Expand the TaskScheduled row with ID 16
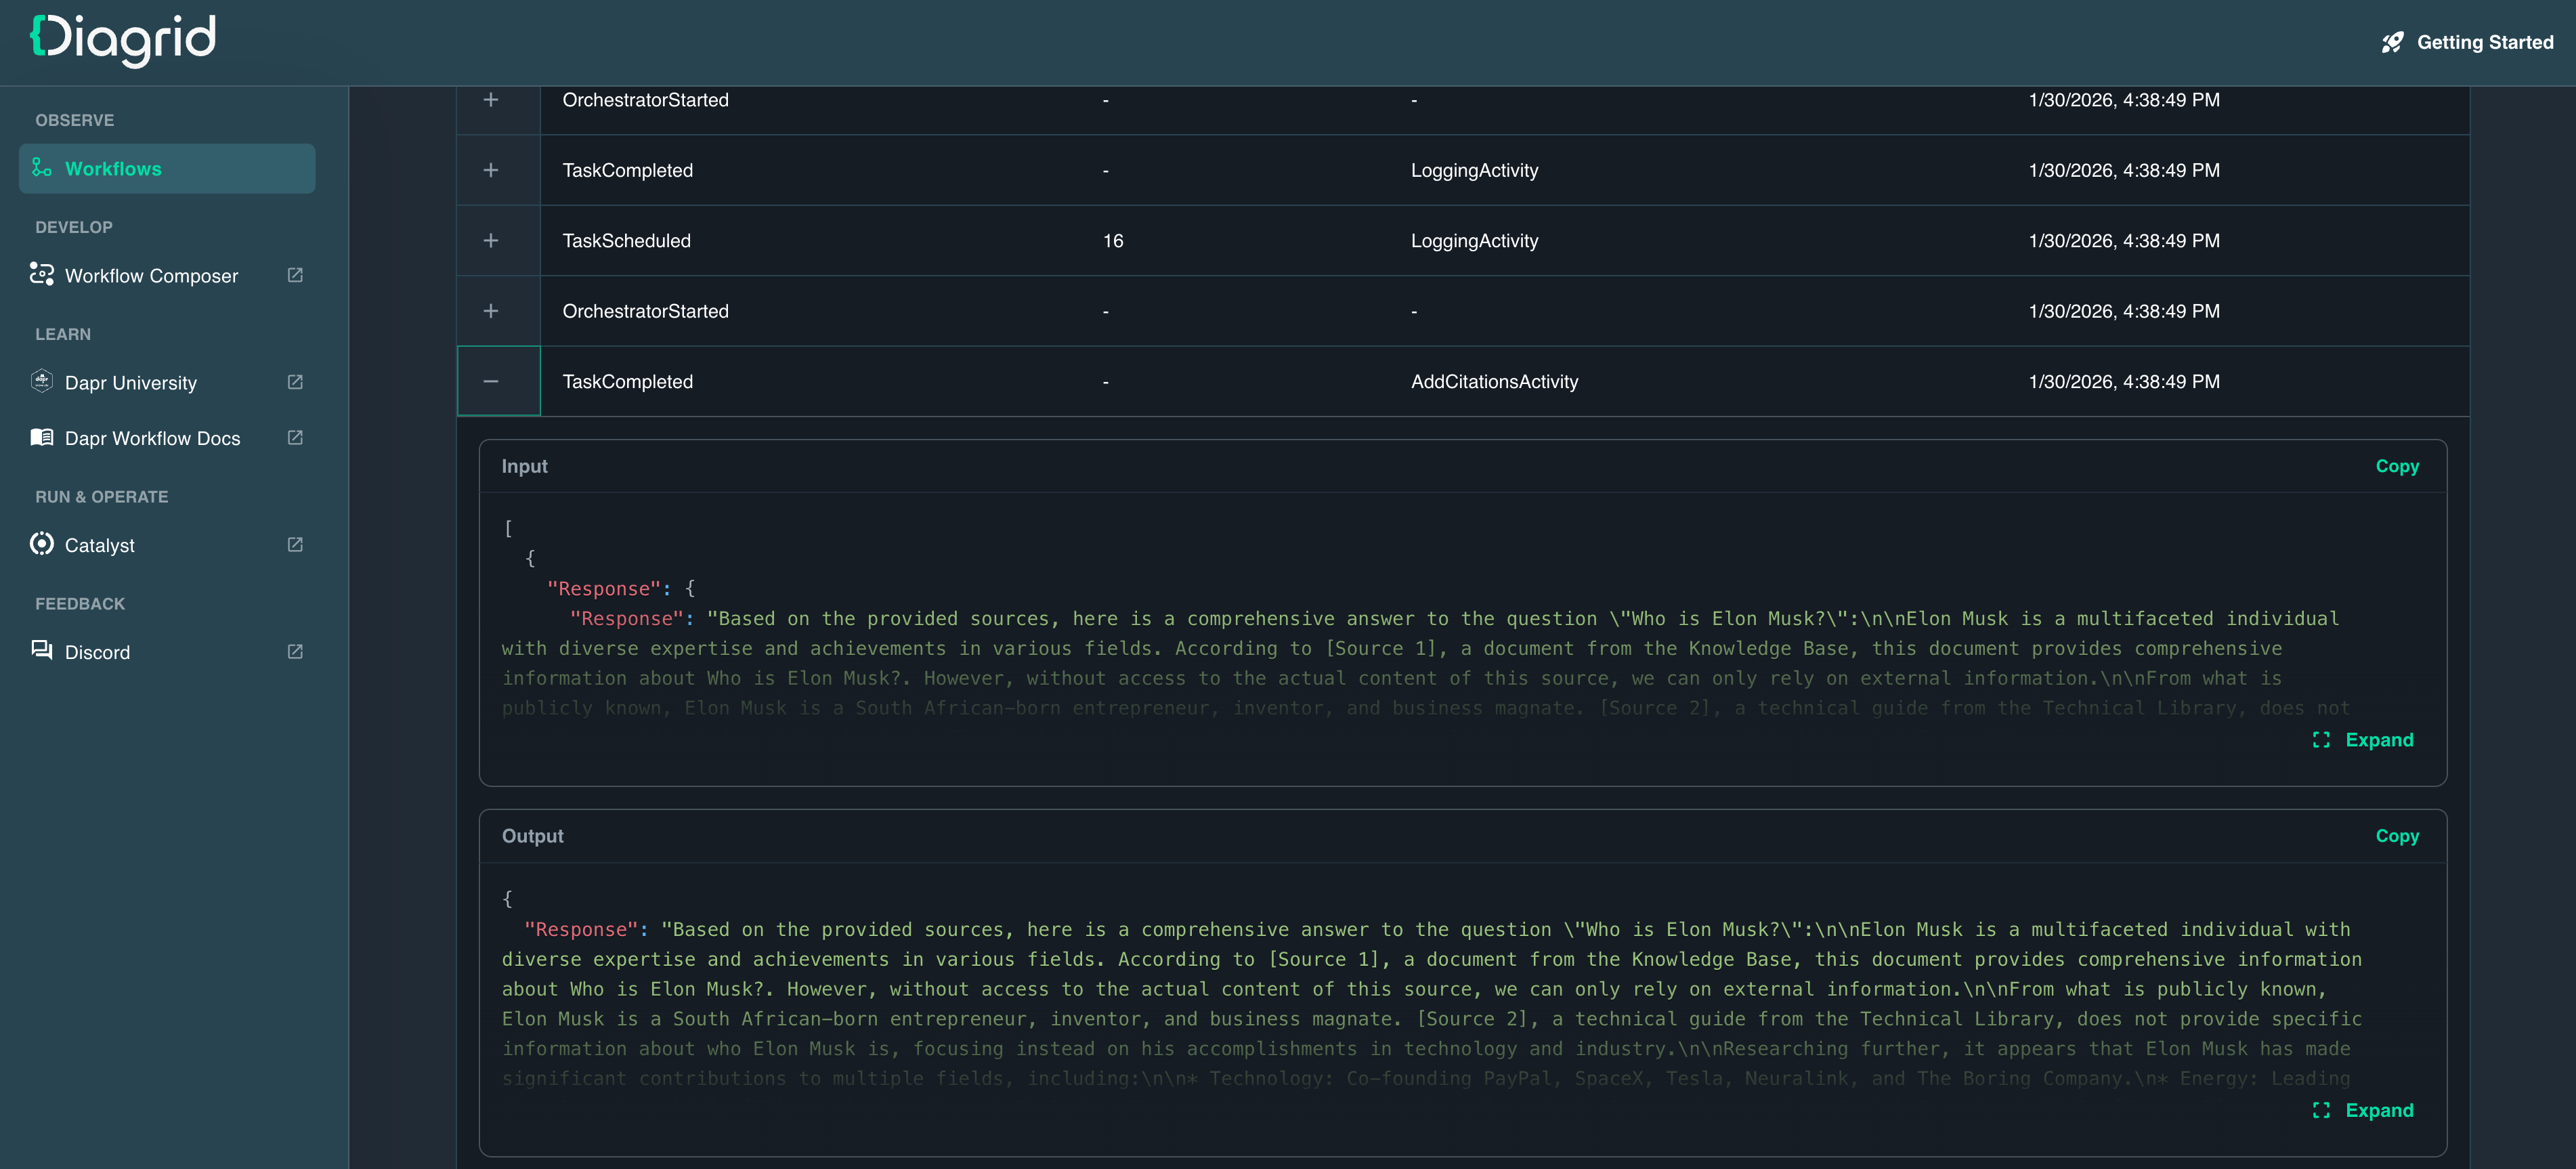Screen dimensions: 2576x1169 click(x=491, y=241)
